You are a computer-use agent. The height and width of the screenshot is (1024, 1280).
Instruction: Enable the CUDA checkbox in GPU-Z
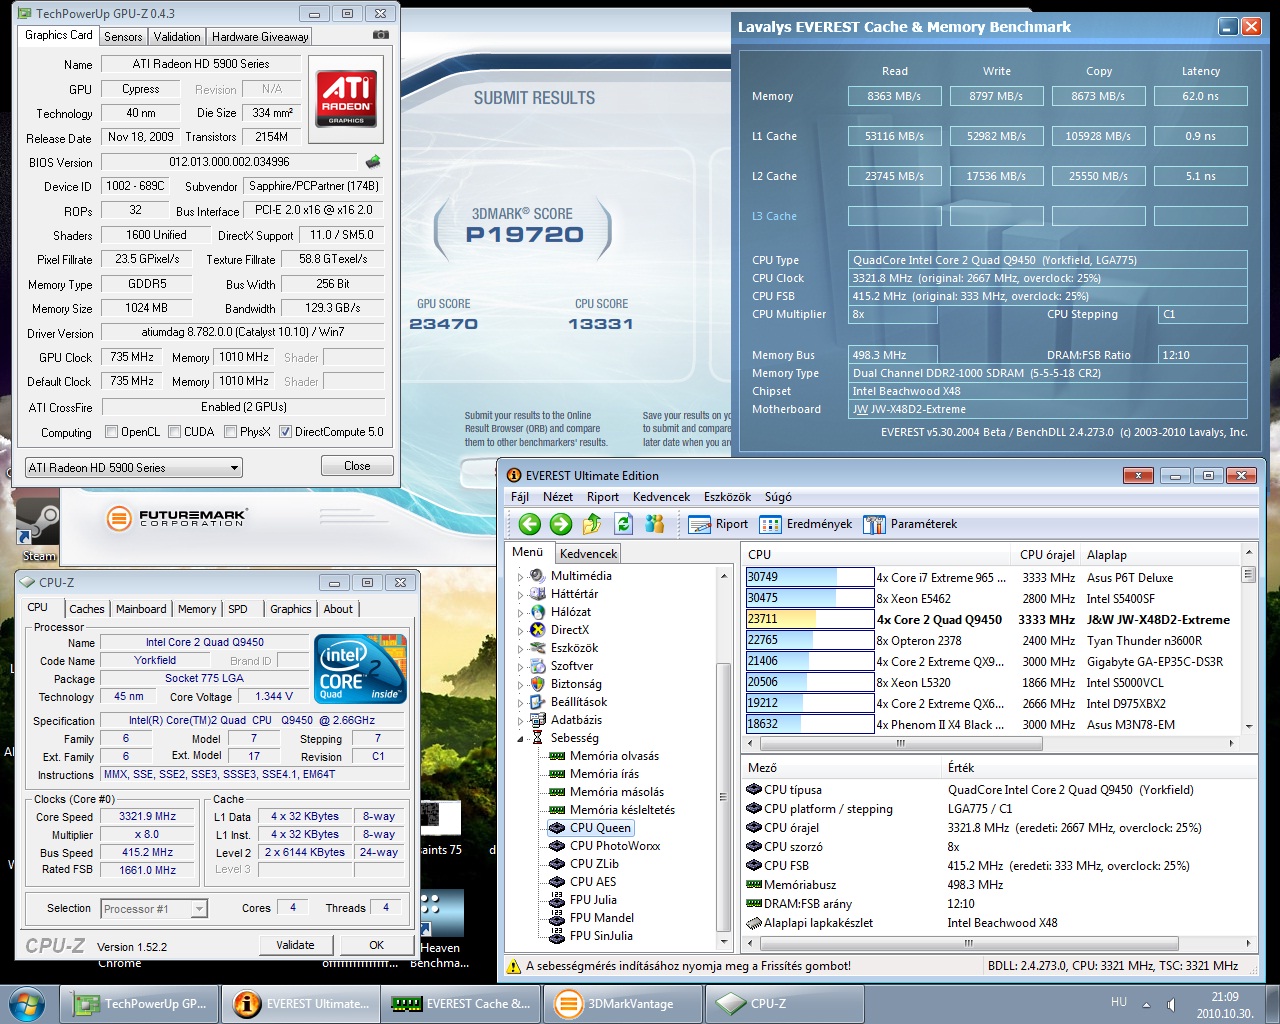pyautogui.click(x=175, y=432)
